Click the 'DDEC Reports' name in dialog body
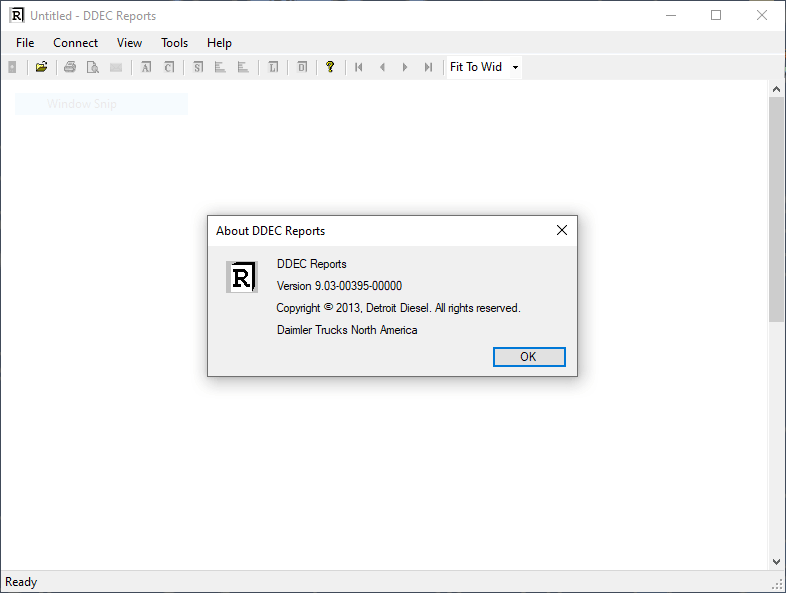Image resolution: width=786 pixels, height=593 pixels. (x=311, y=264)
